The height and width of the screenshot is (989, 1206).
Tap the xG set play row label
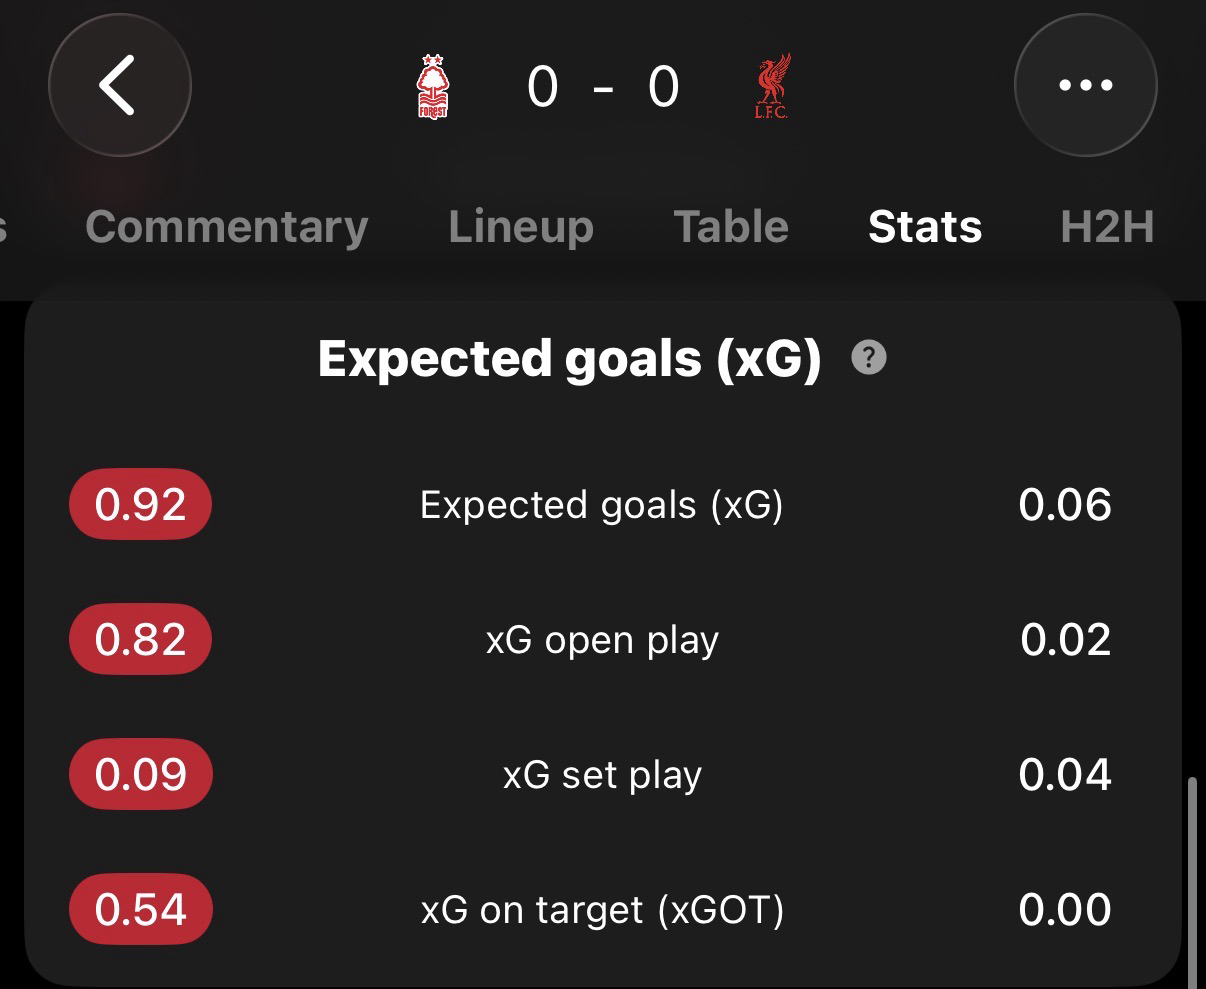[x=602, y=775]
